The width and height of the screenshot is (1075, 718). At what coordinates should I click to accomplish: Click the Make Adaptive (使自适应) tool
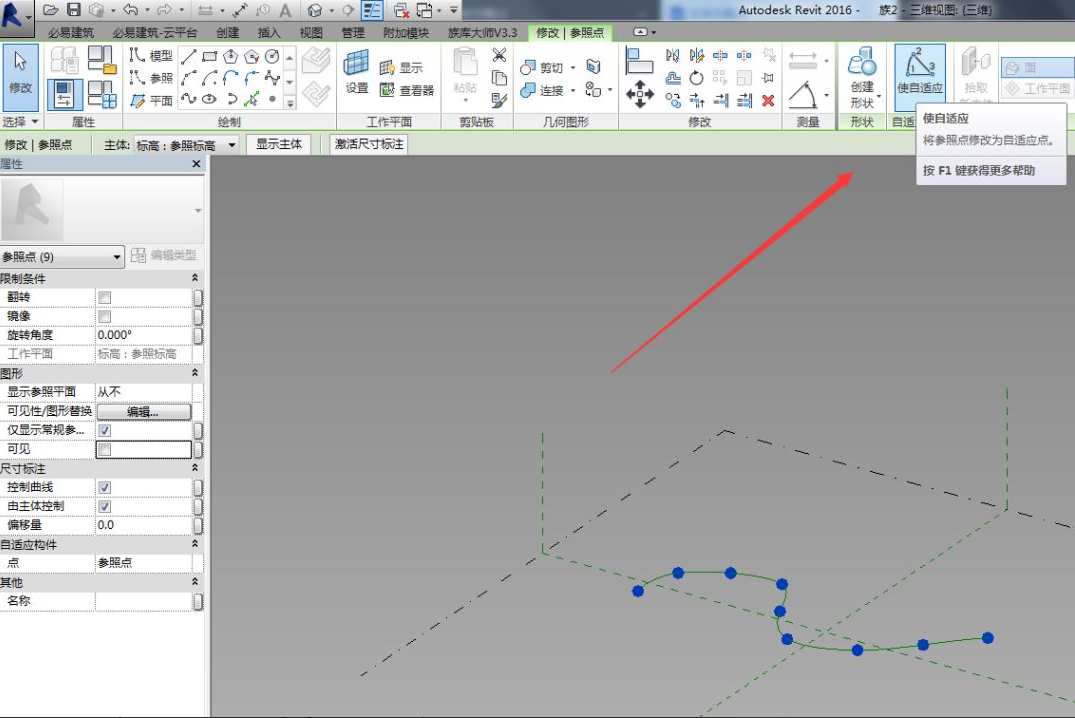(x=919, y=72)
